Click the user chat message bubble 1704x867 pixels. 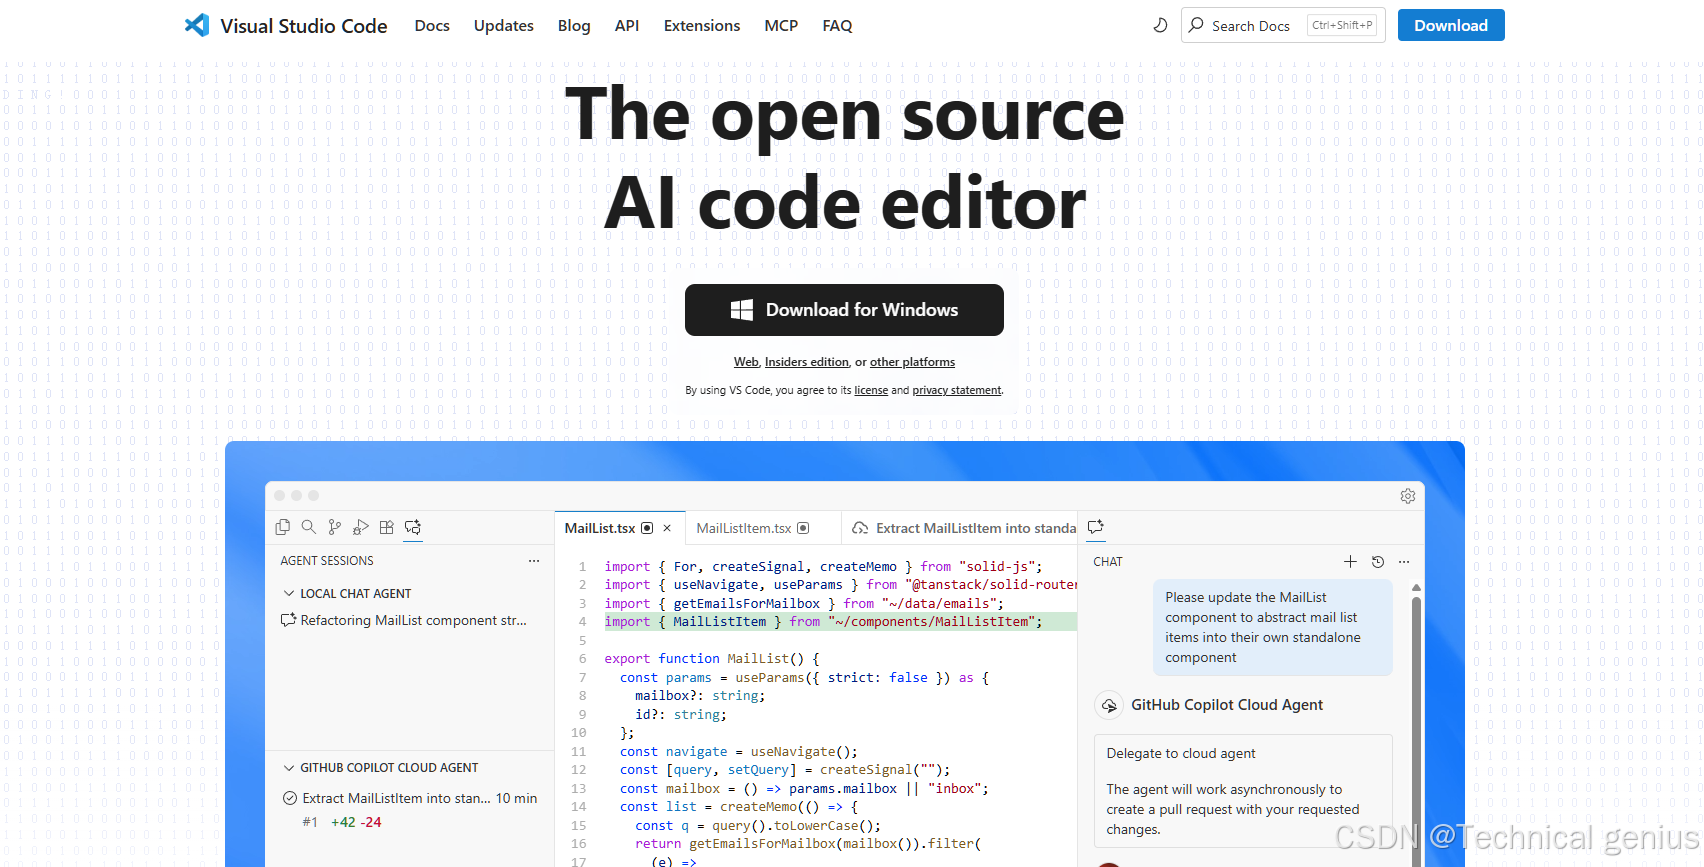tap(1273, 628)
